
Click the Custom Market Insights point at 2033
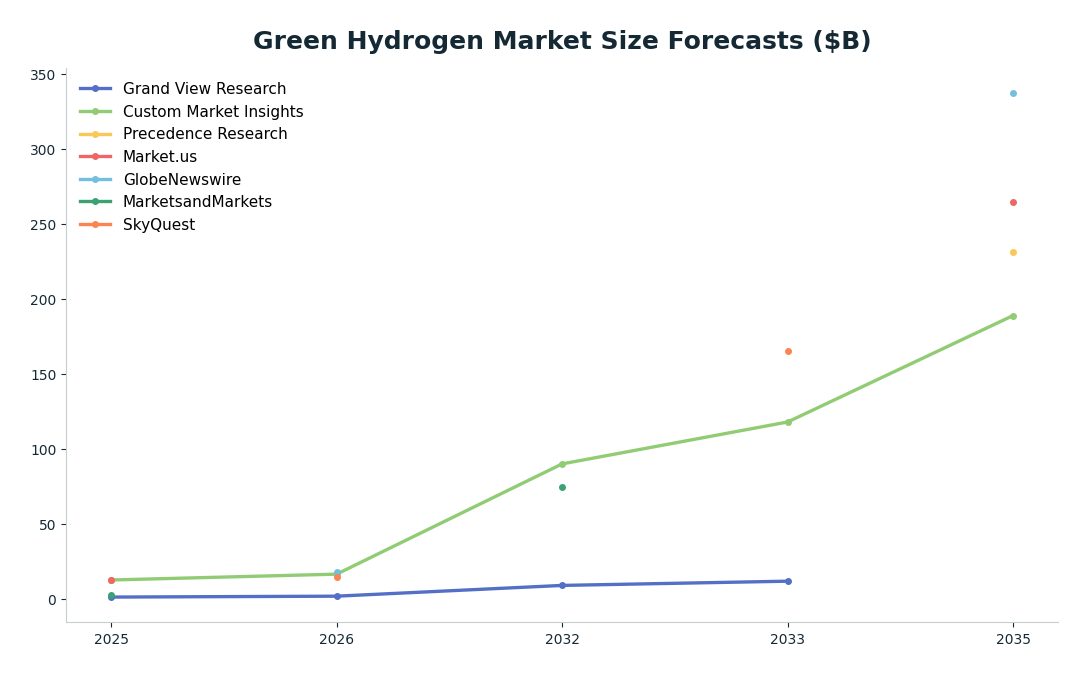pos(788,422)
